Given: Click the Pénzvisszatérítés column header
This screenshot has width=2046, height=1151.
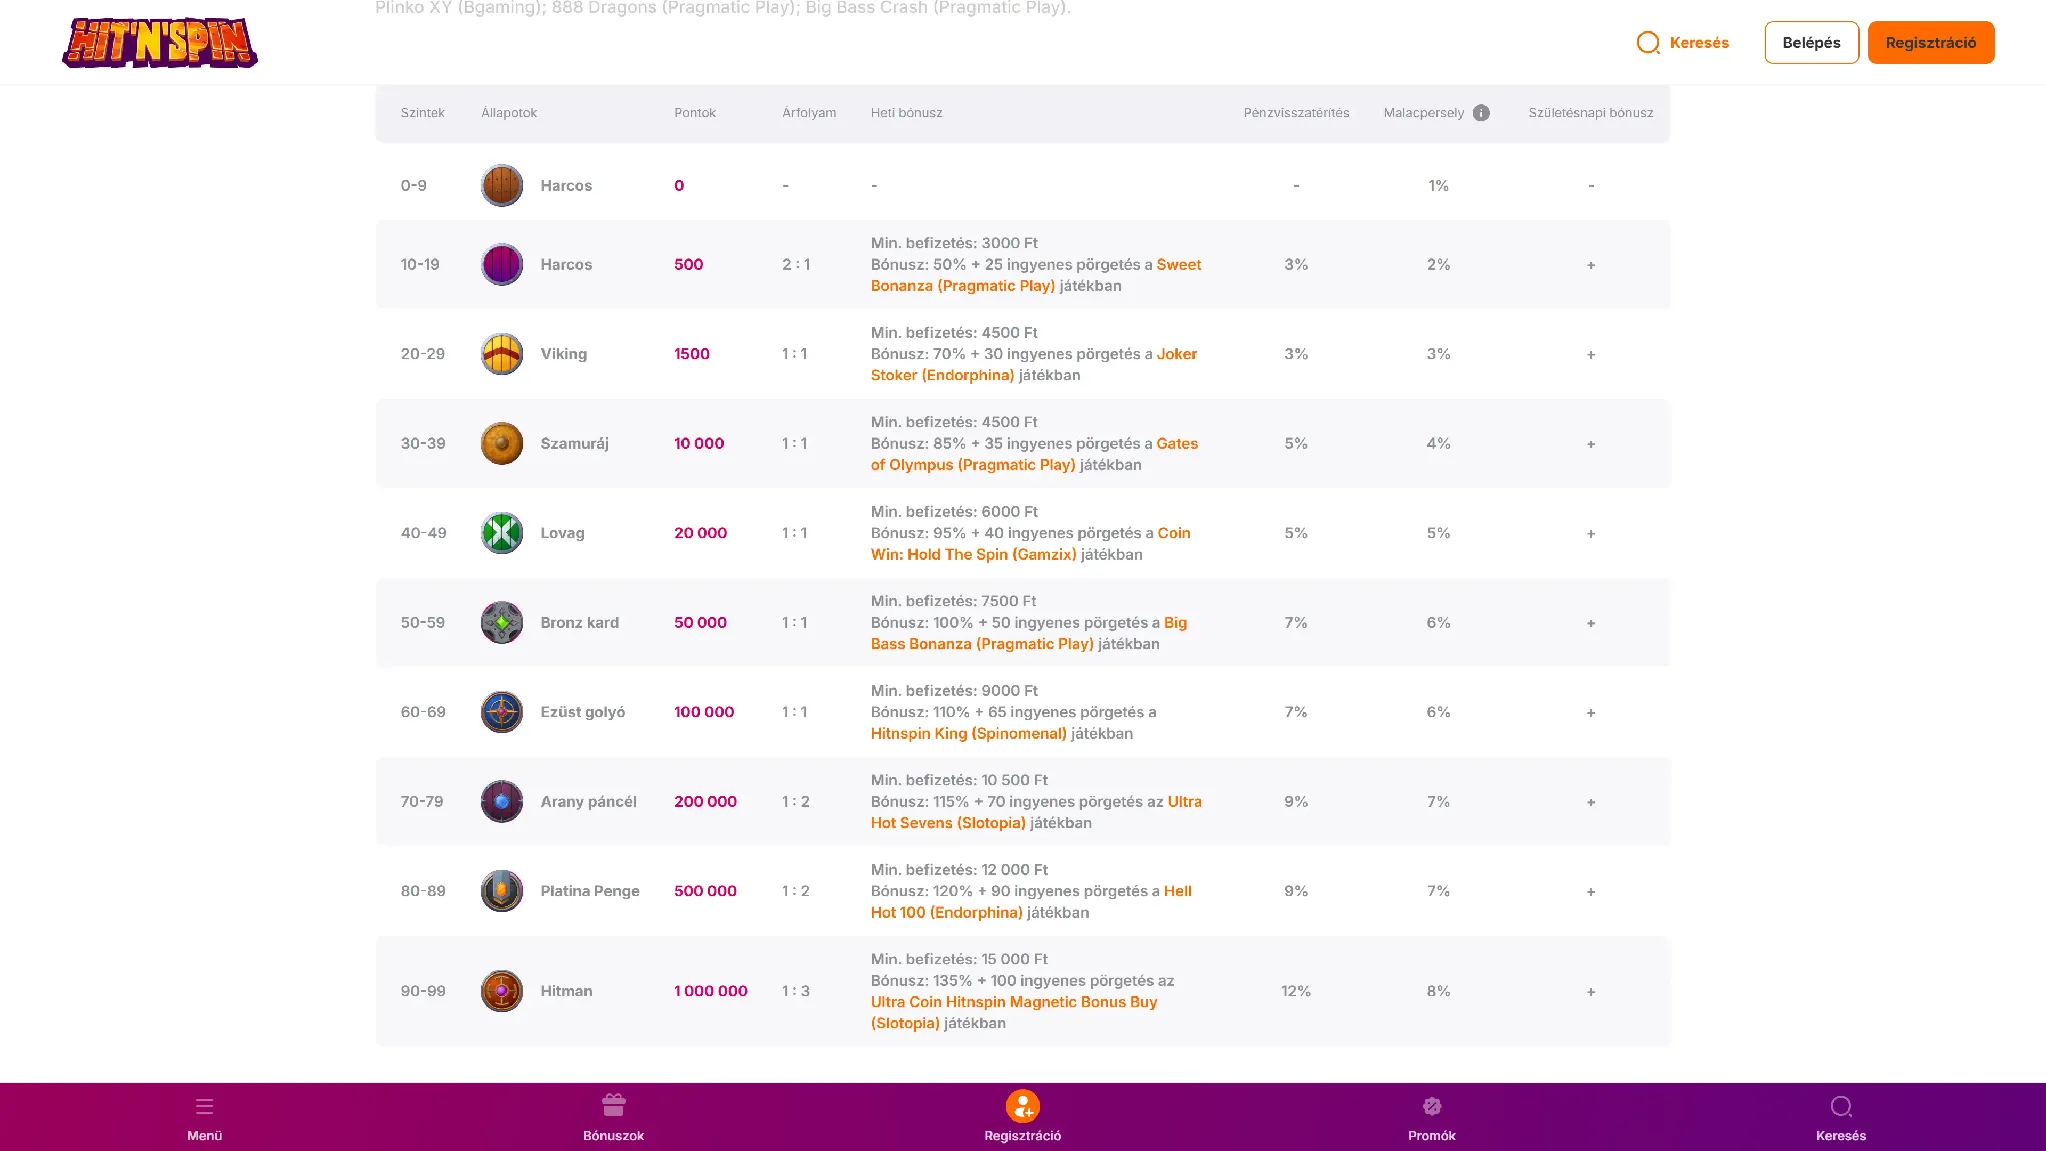Looking at the screenshot, I should (1296, 113).
